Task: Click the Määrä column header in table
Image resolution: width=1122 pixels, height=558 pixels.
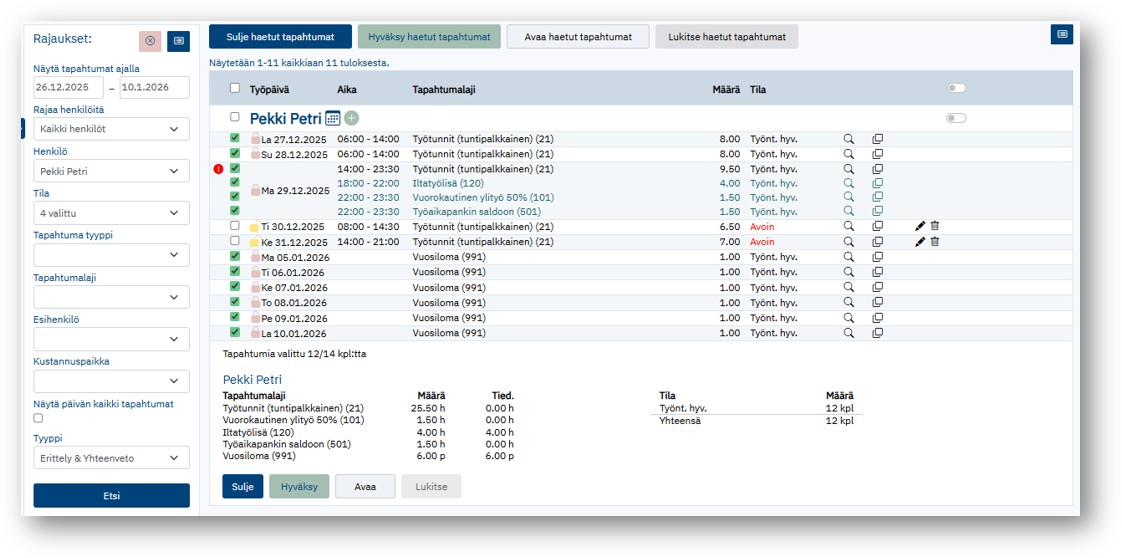Action: point(726,89)
